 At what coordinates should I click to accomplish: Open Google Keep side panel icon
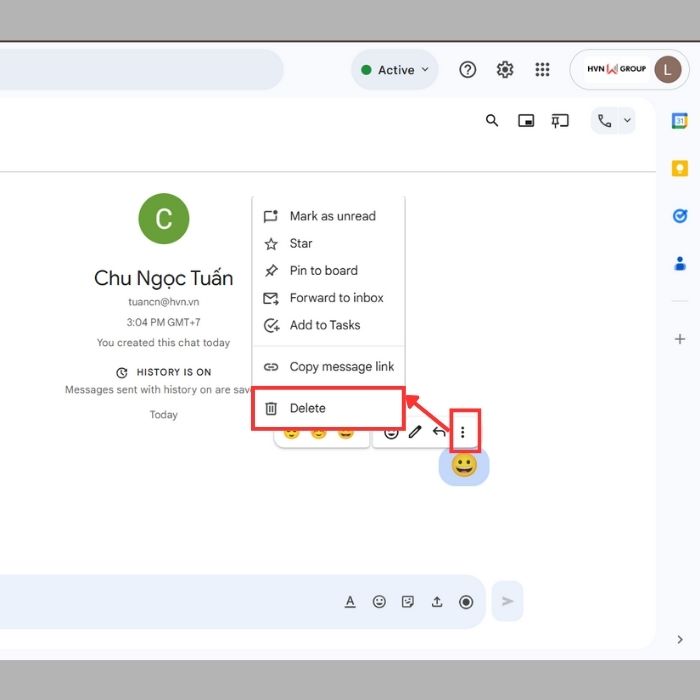pyautogui.click(x=679, y=168)
